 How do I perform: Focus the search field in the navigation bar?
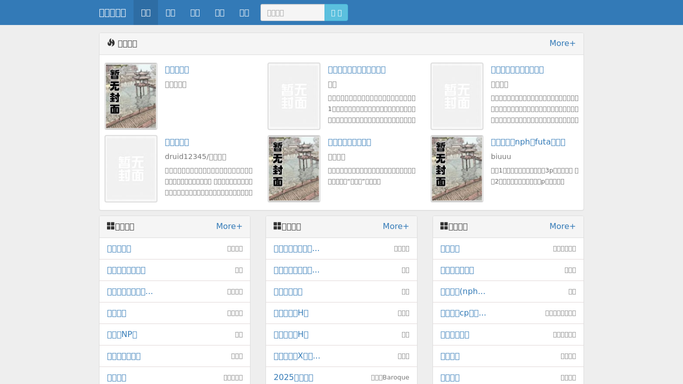(292, 13)
